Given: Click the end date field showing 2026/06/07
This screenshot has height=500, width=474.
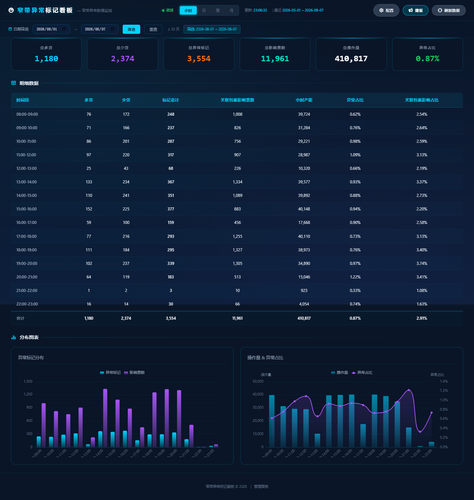Looking at the screenshot, I should (x=100, y=29).
